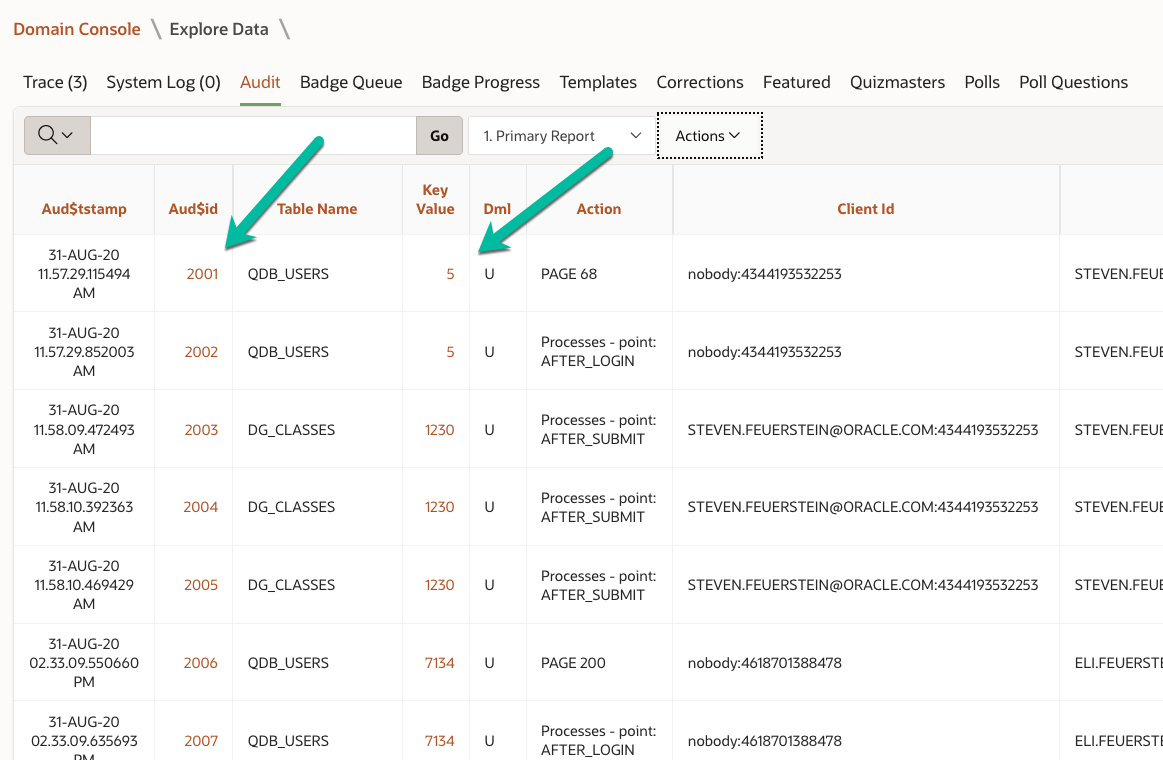The height and width of the screenshot is (760, 1163).
Task: Expand the chevron next to the magnifier icon
Action: point(67,135)
